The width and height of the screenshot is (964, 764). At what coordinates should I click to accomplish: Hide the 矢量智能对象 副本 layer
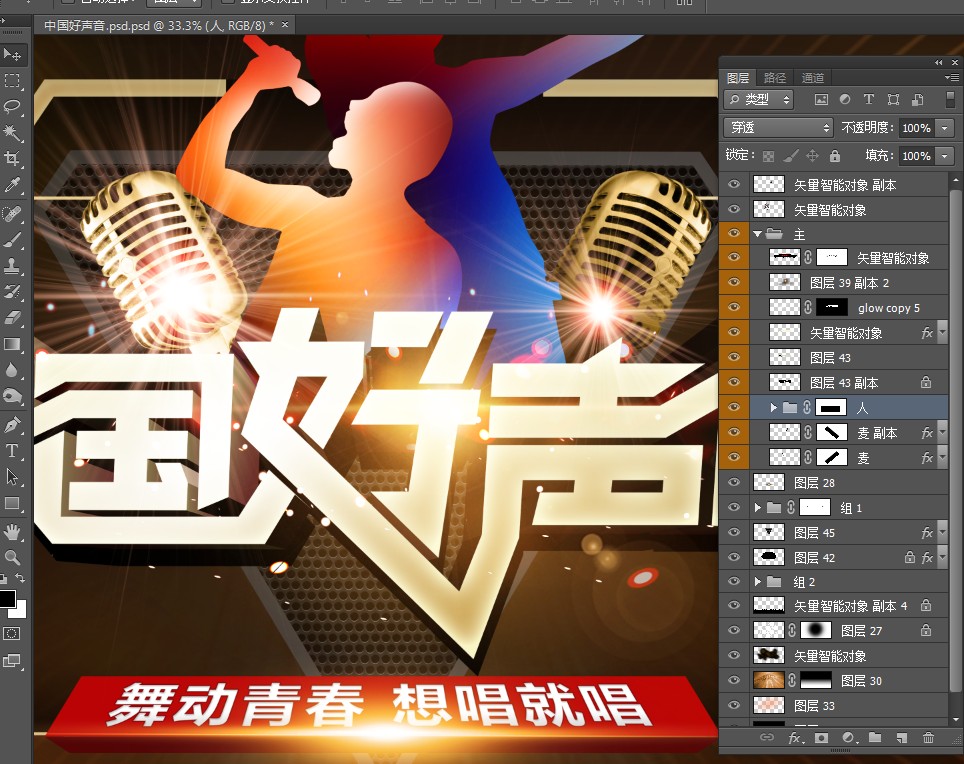click(734, 184)
